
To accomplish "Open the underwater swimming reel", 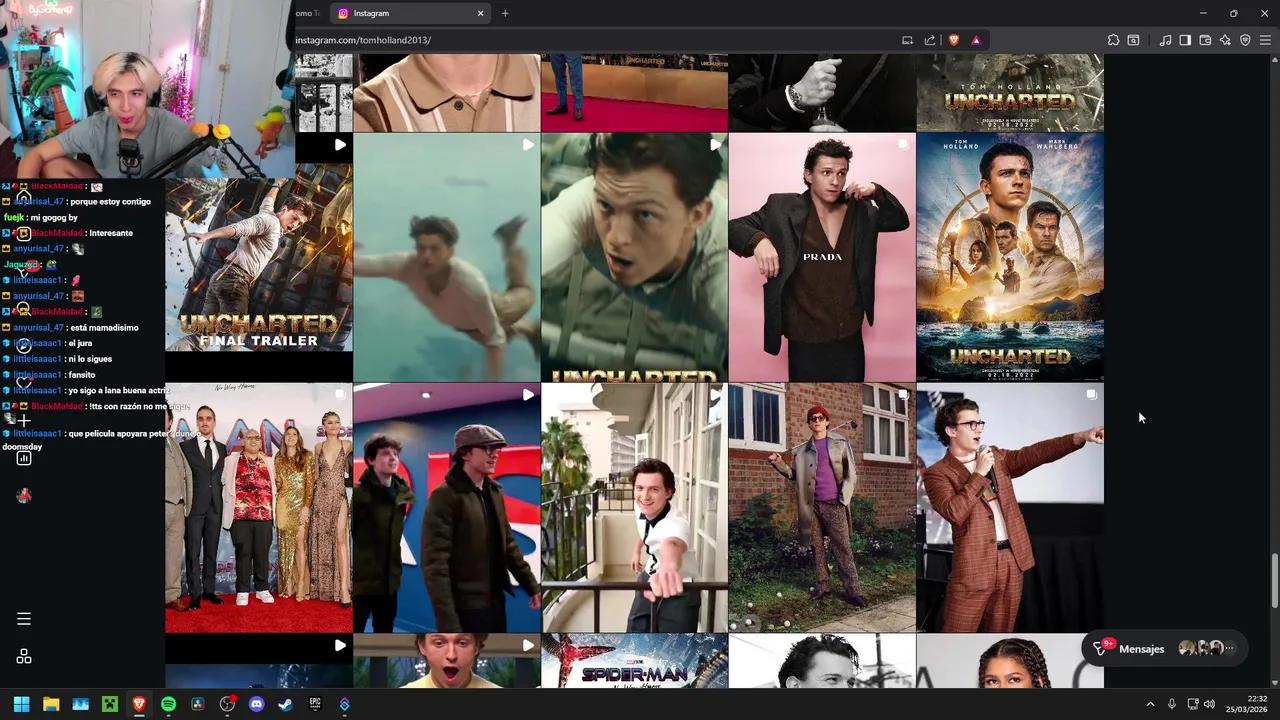I will point(447,257).
